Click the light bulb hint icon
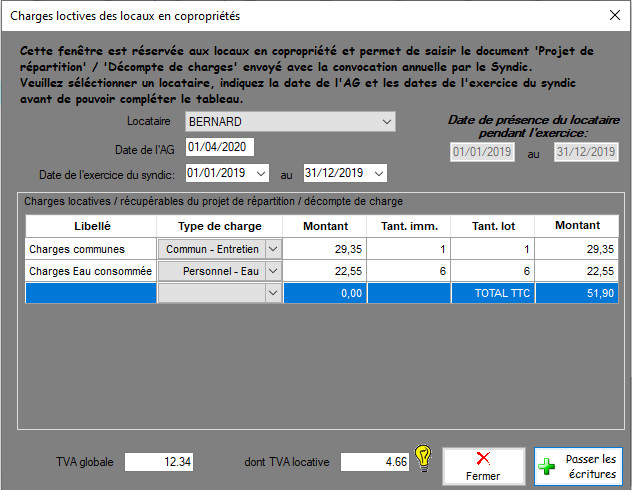Image resolution: width=632 pixels, height=490 pixels. click(423, 459)
